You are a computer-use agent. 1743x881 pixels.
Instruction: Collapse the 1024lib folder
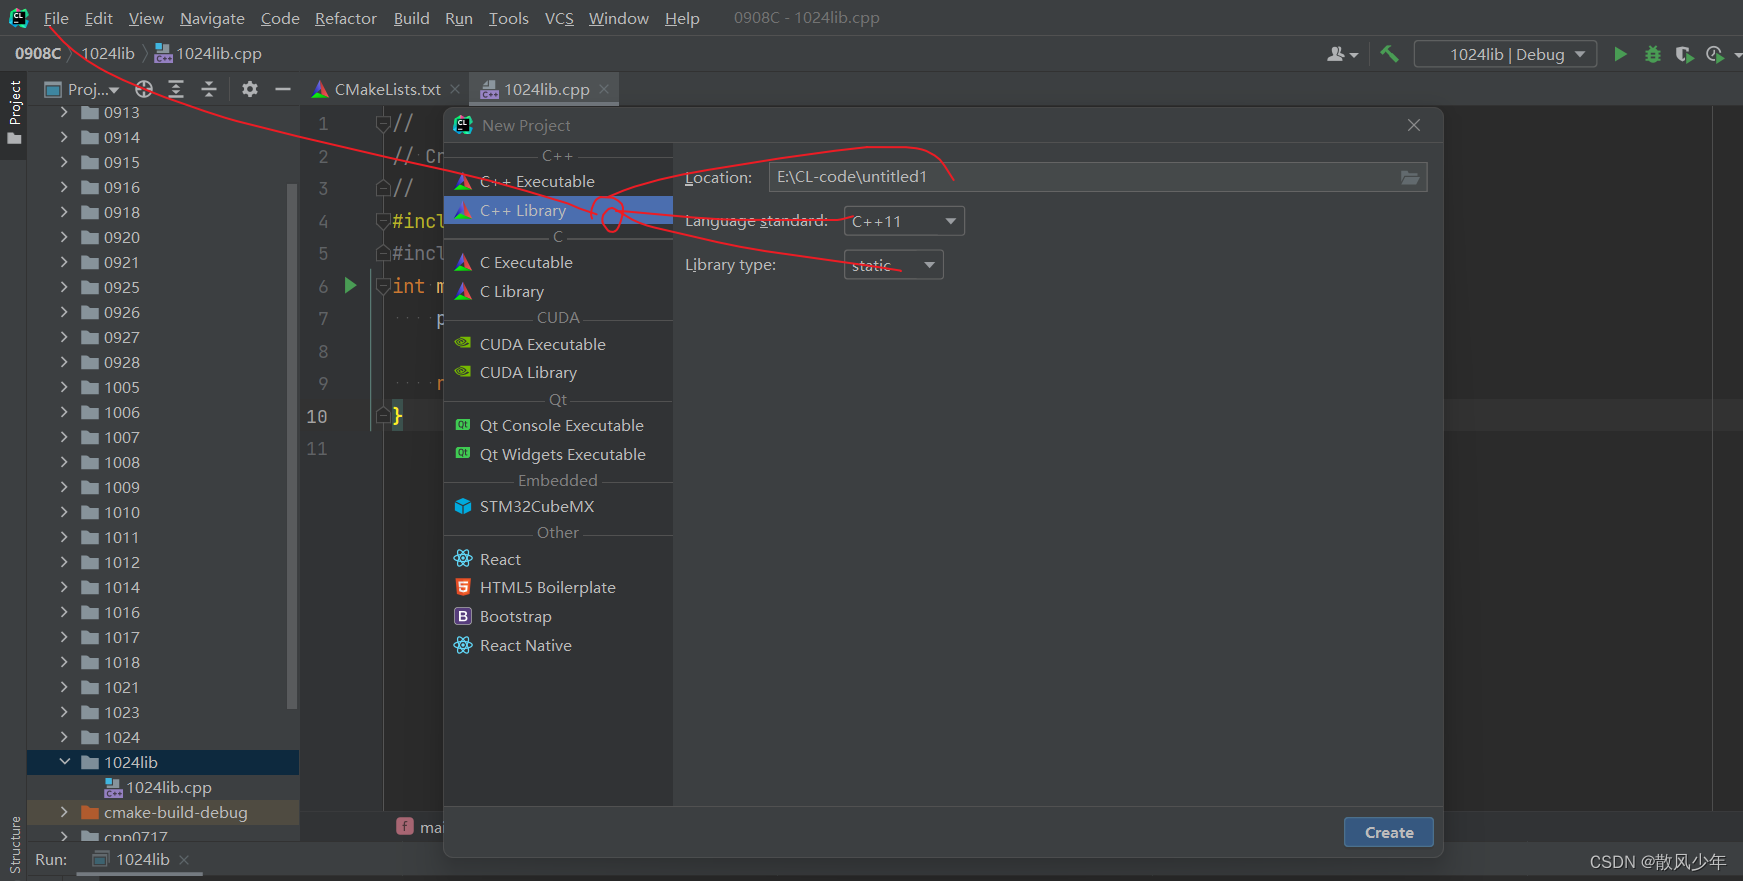[64, 762]
